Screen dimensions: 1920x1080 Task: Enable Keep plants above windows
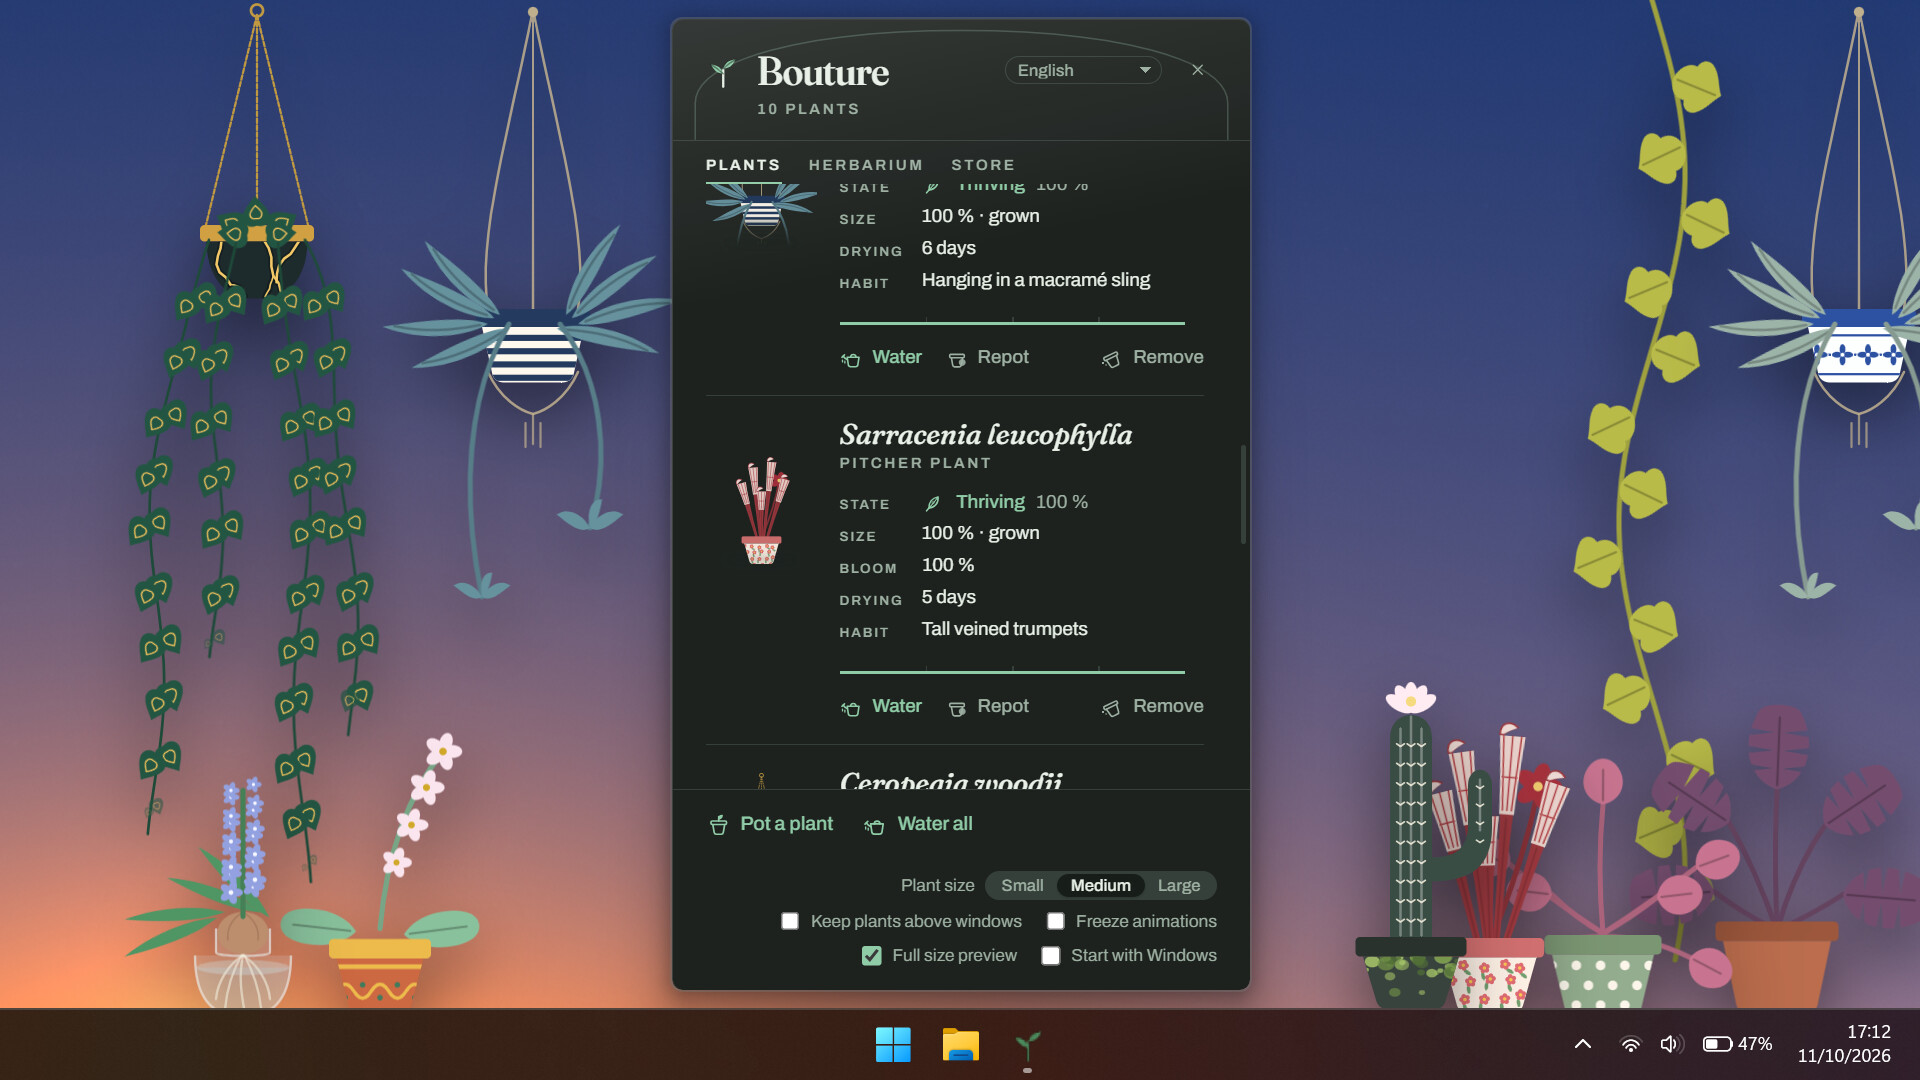click(790, 922)
